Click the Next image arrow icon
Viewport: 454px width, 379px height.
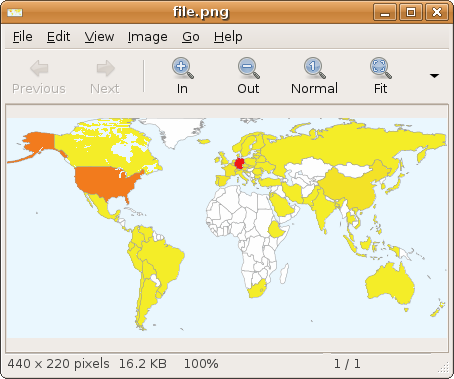tap(105, 68)
